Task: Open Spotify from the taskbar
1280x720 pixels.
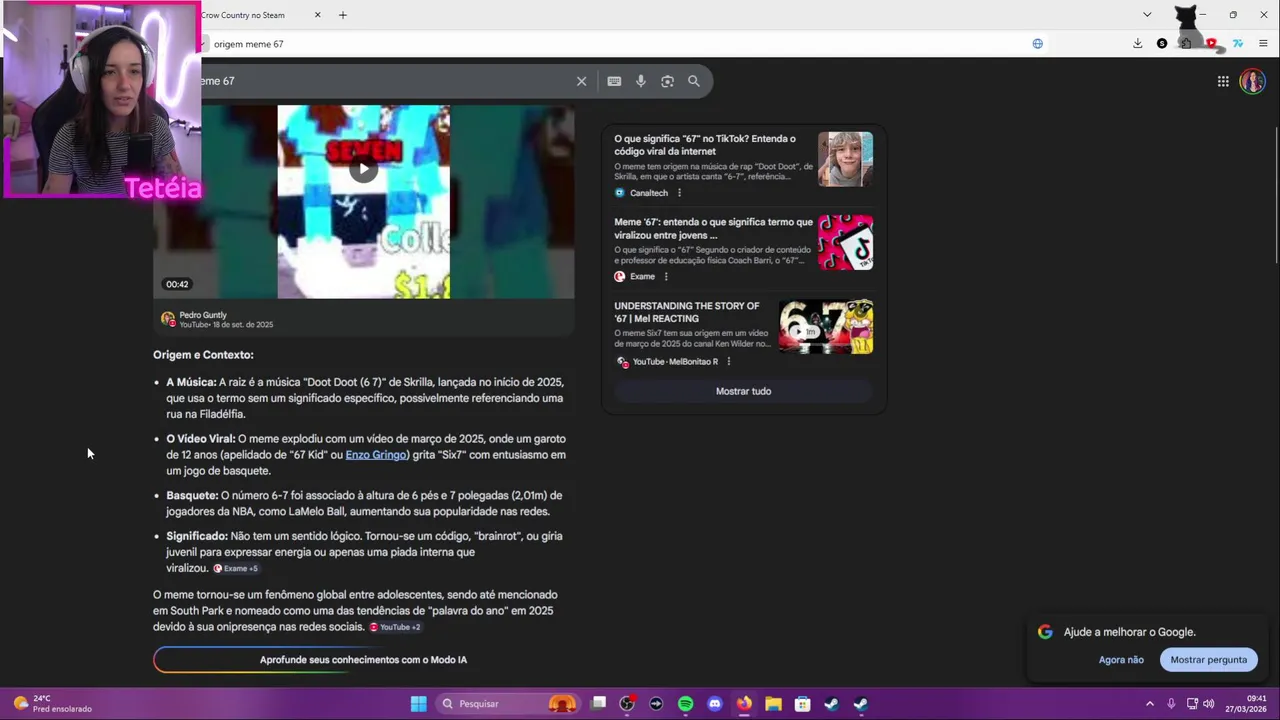Action: click(x=685, y=704)
